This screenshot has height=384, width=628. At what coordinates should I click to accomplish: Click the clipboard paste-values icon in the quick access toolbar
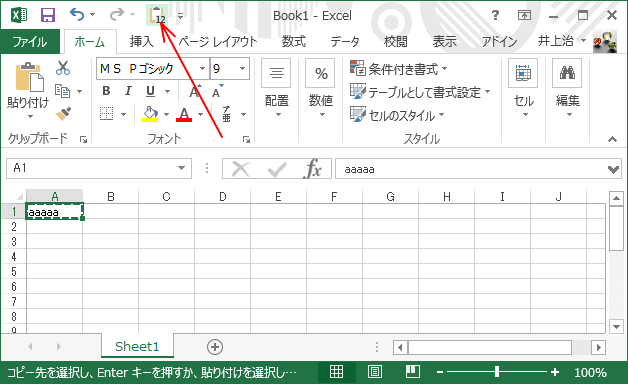157,15
